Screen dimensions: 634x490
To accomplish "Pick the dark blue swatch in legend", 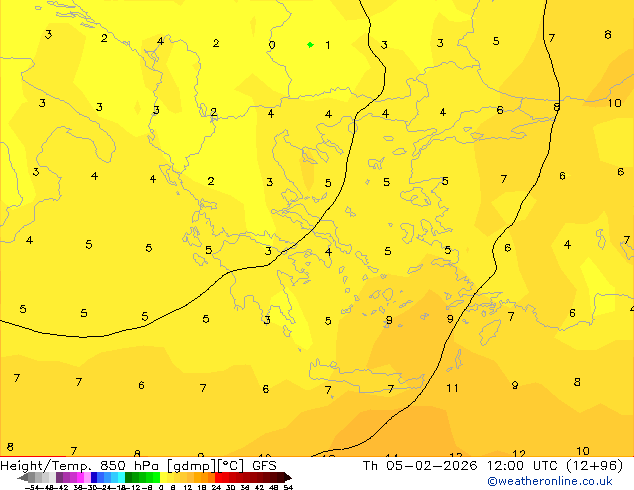I will pyautogui.click(x=94, y=477).
